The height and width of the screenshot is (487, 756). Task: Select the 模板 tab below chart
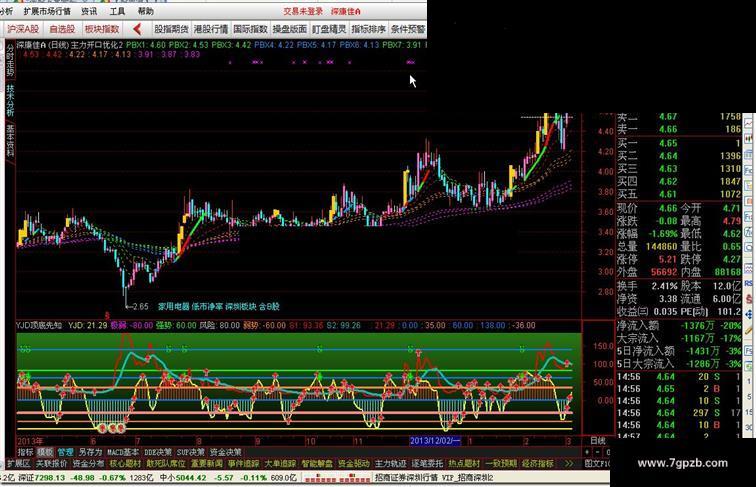pos(45,452)
